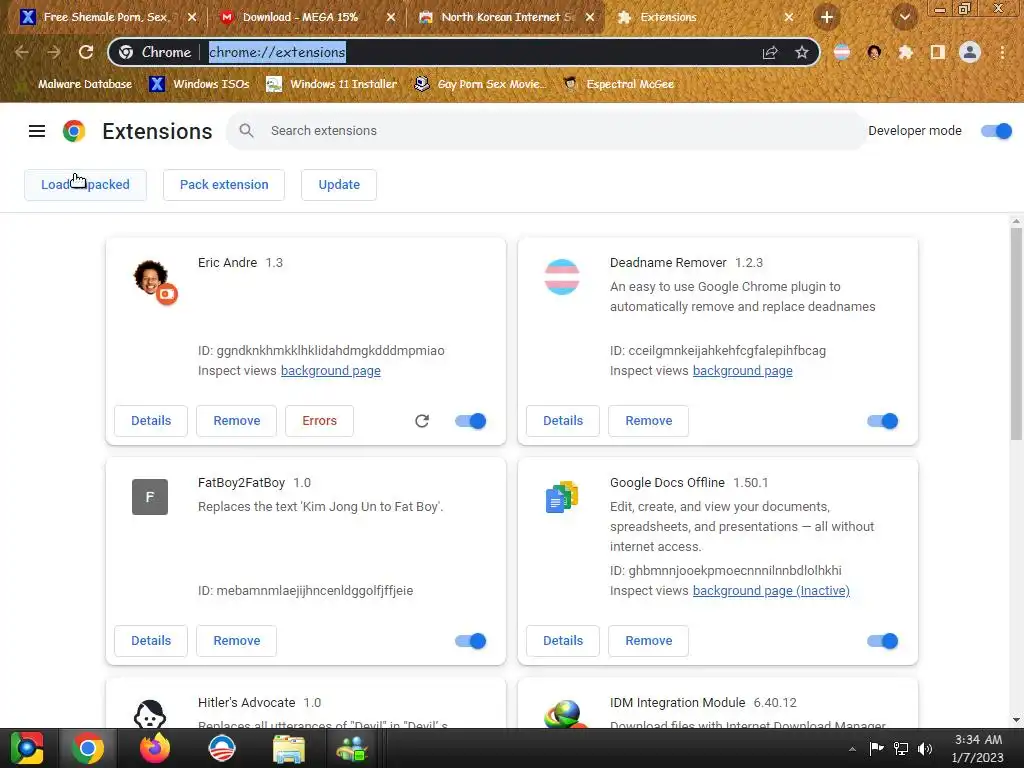Click the Deadname Remover flag icon

pos(562,277)
